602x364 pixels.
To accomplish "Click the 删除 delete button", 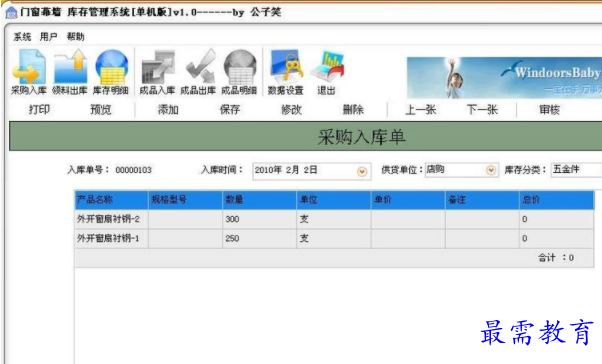I will 353,110.
